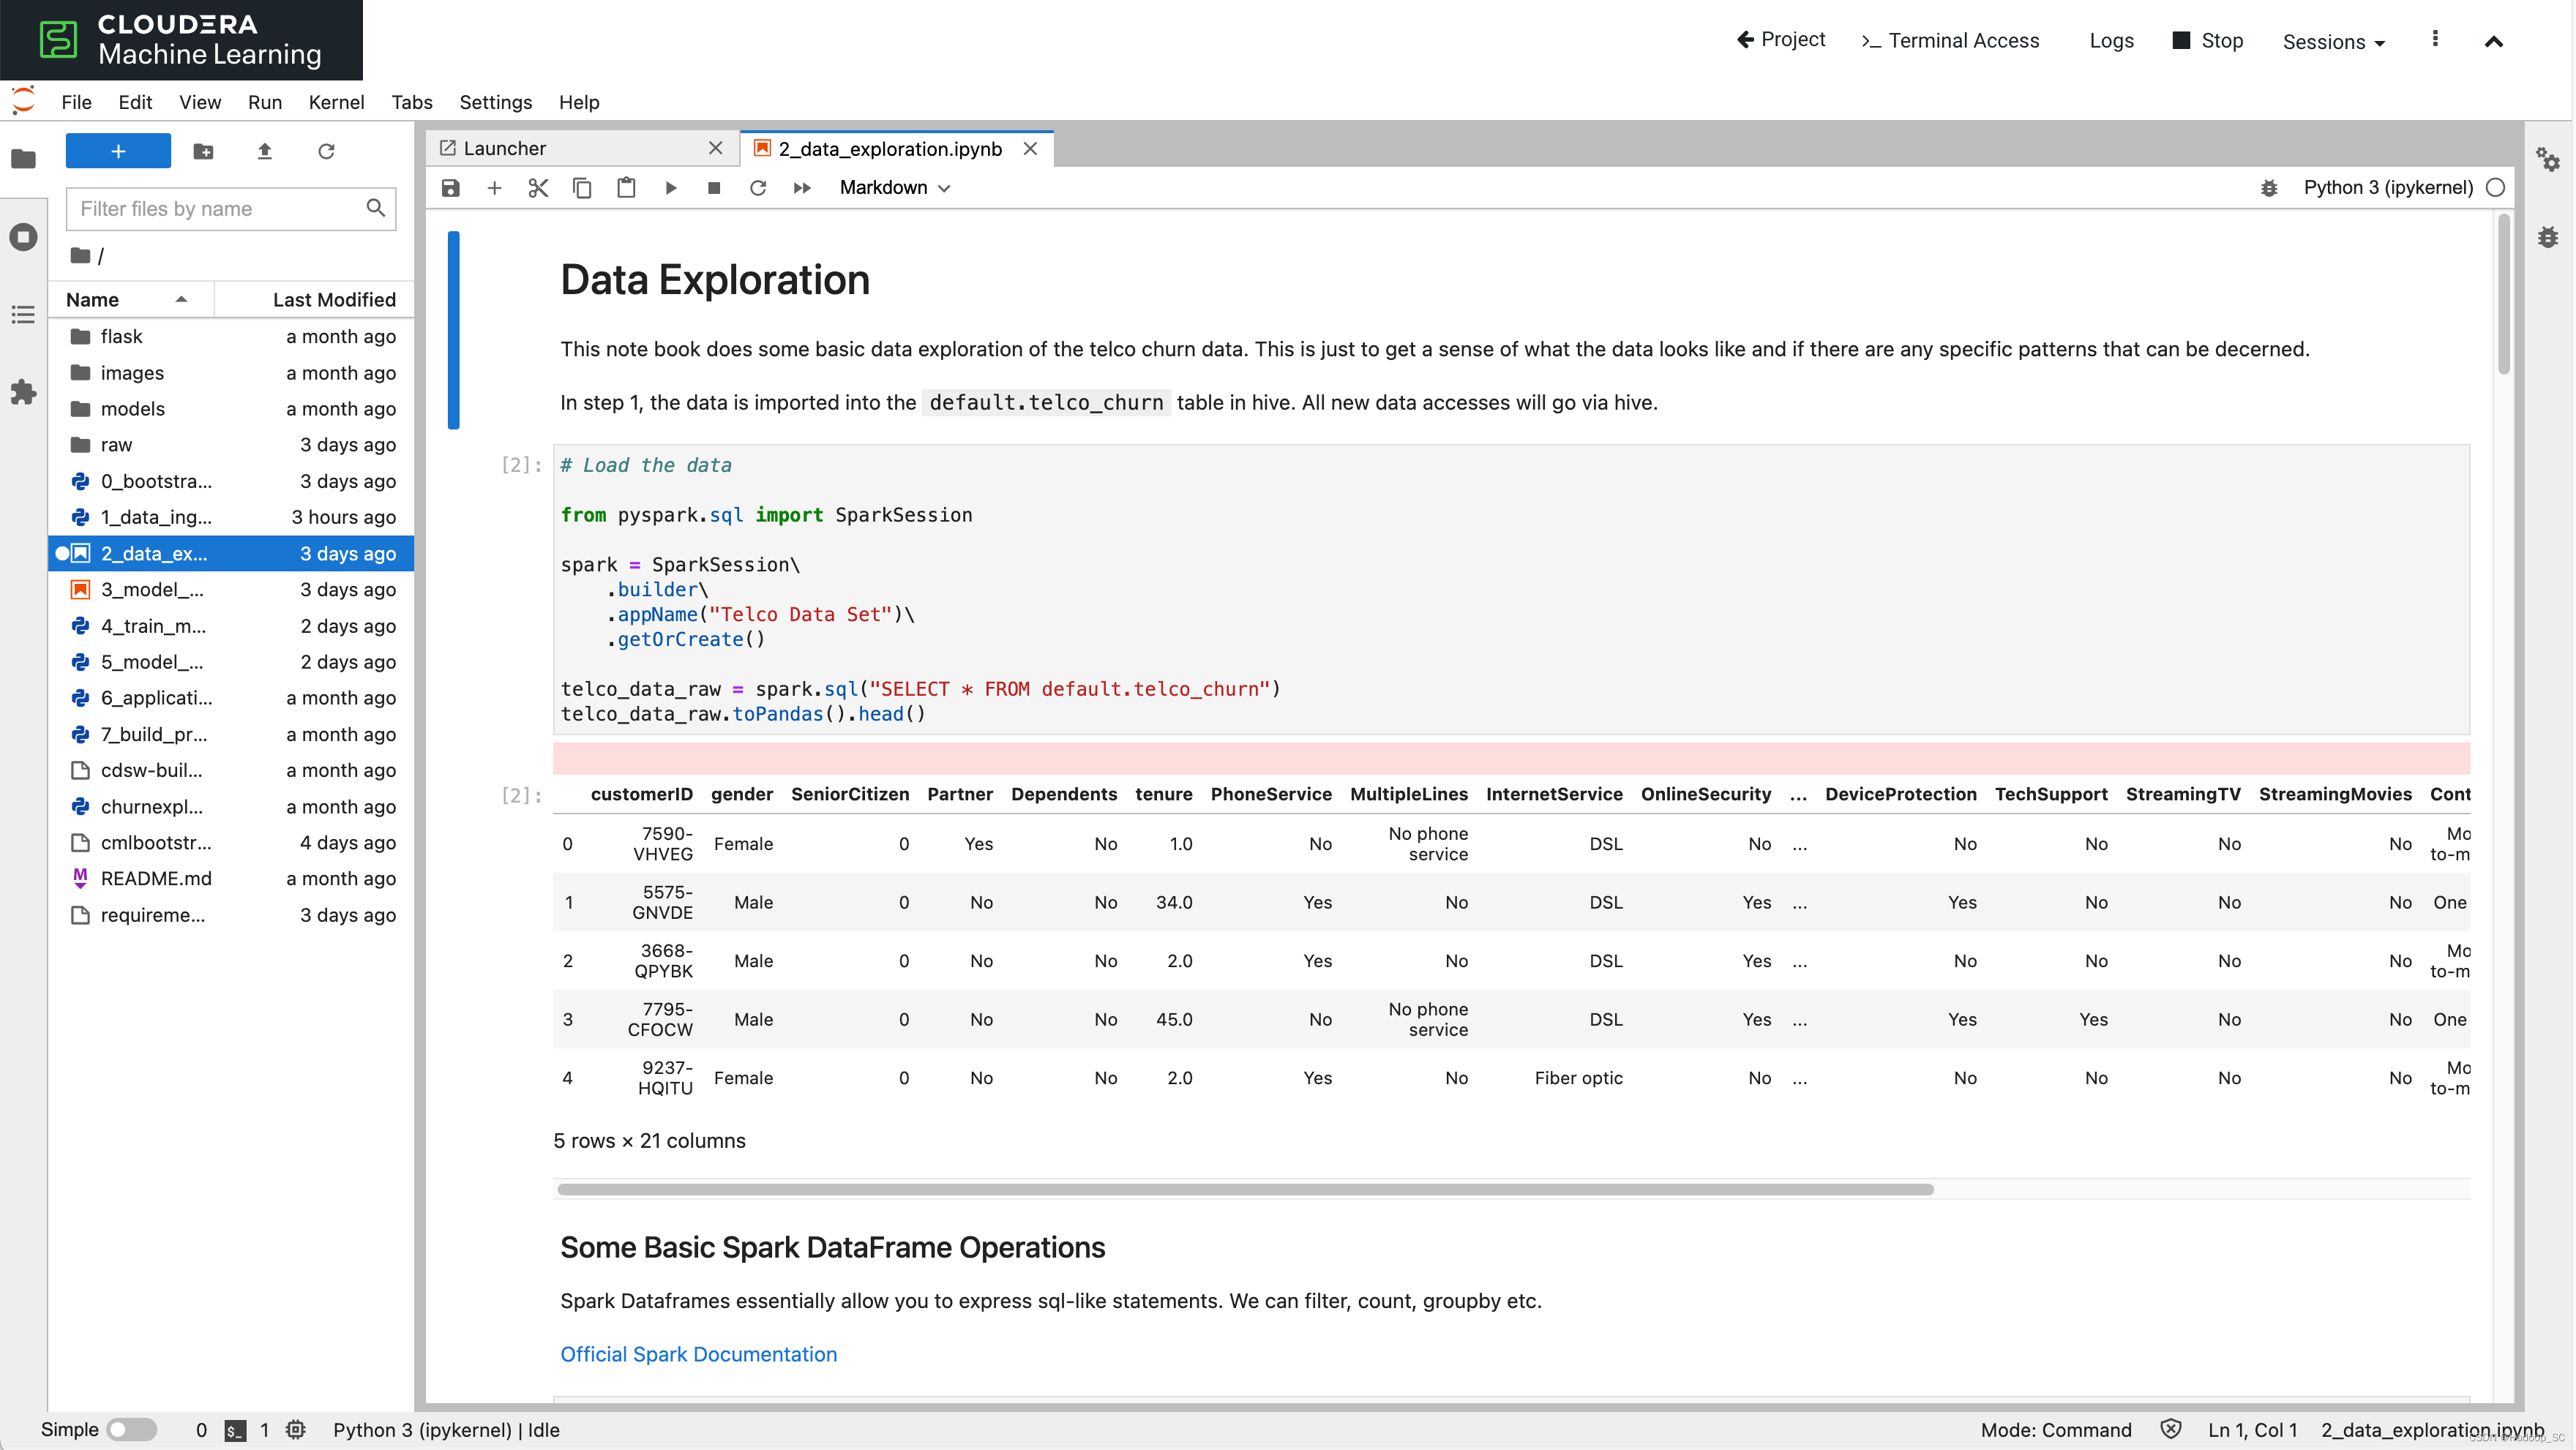Click the kernel status circle indicator

(x=2495, y=188)
